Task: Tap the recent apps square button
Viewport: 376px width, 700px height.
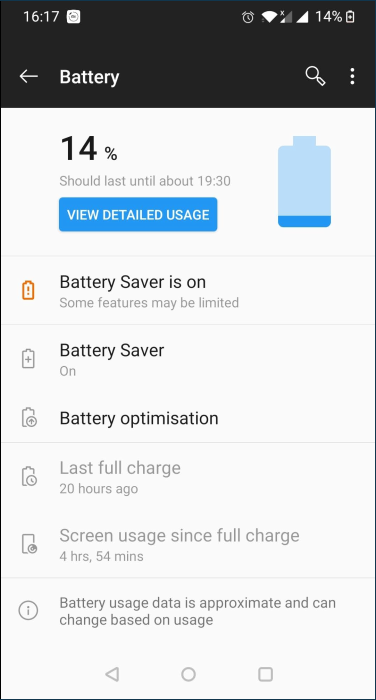Action: (x=265, y=674)
